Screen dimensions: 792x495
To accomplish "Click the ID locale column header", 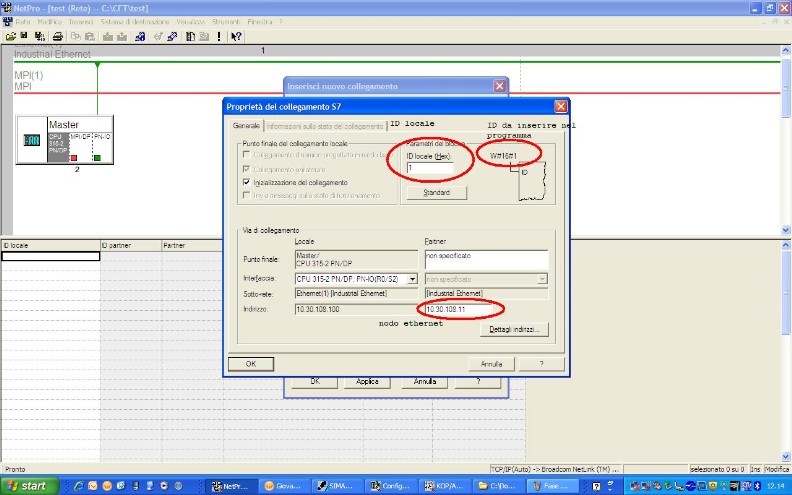I will 51,245.
